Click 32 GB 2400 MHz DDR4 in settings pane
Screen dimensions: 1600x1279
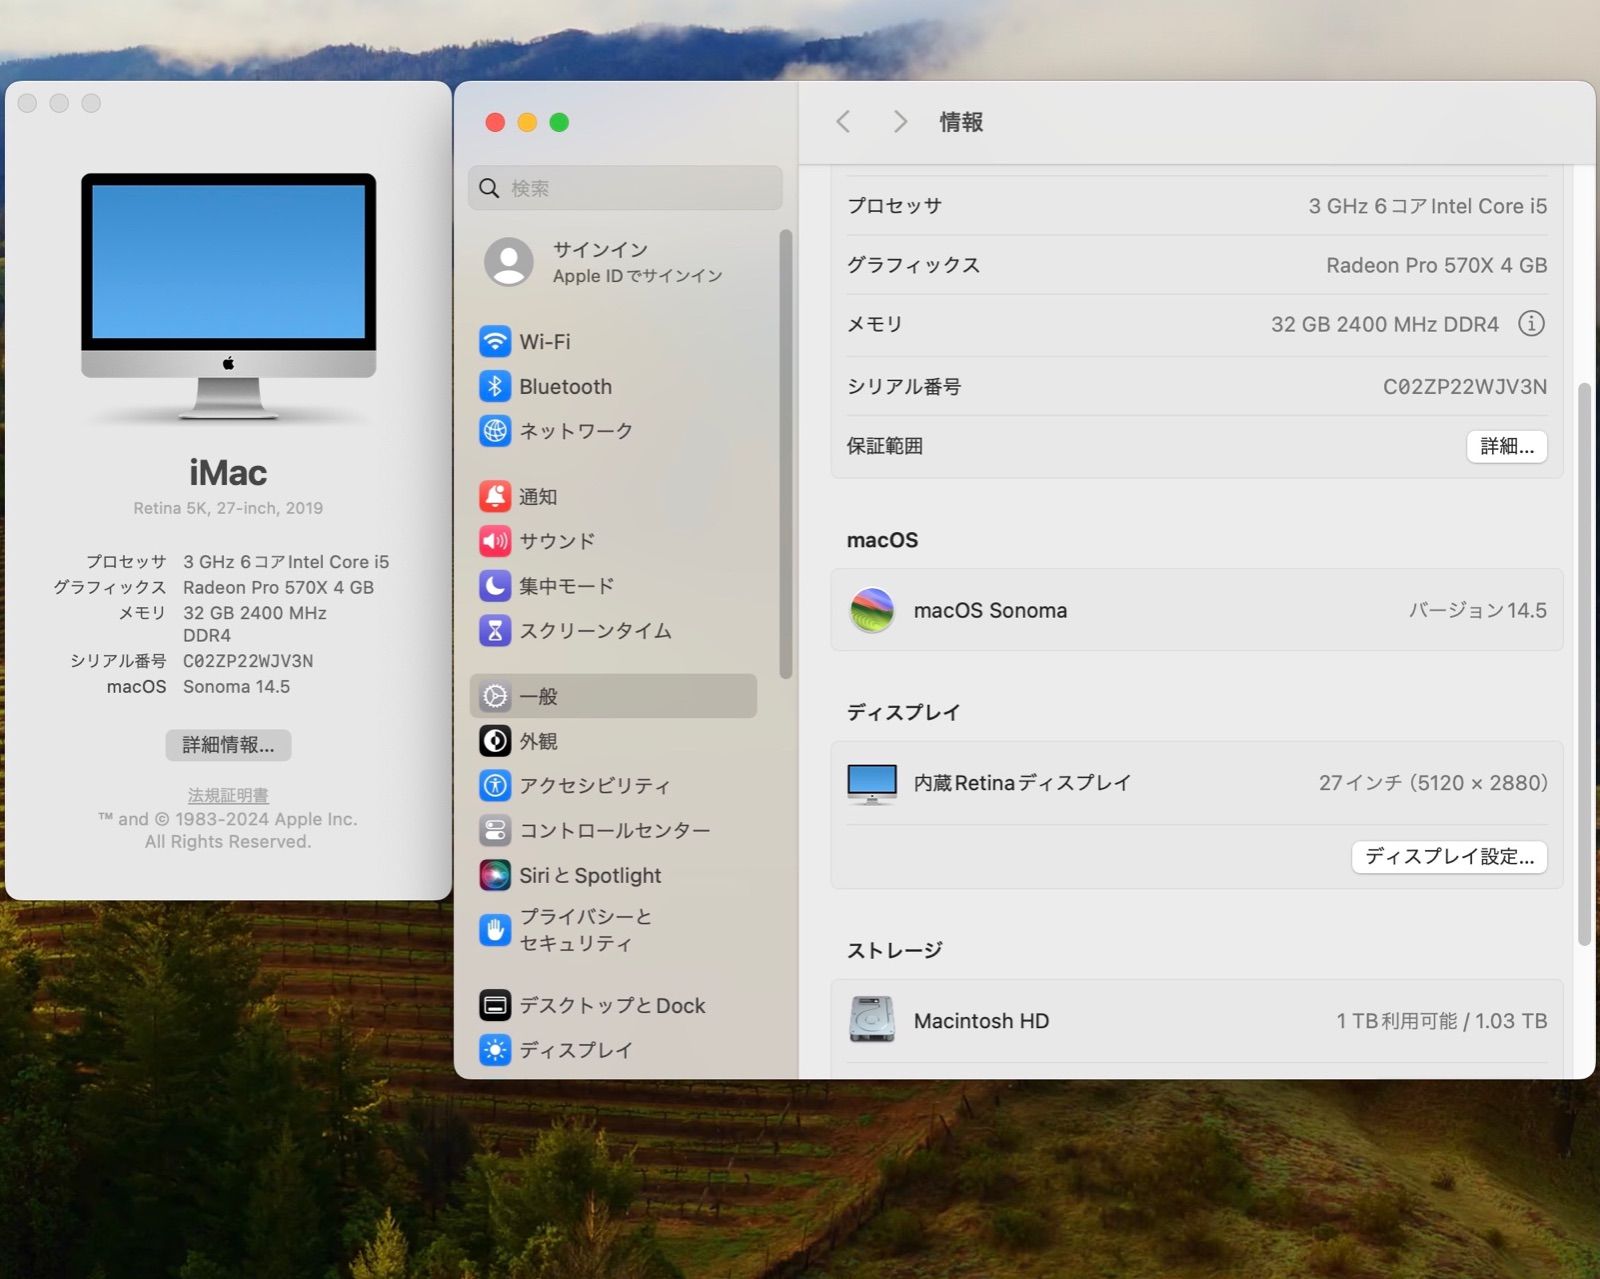(1385, 324)
